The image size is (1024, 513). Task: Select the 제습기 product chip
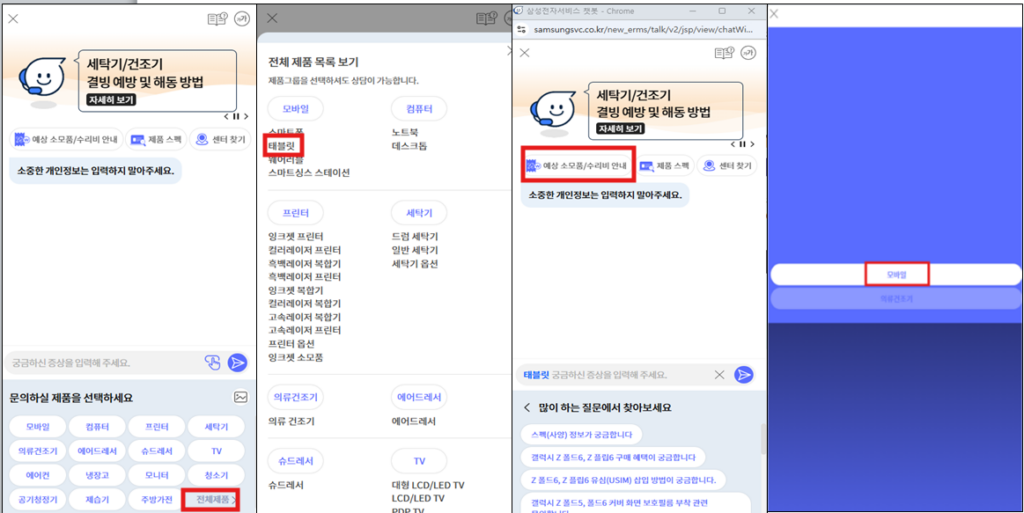click(x=97, y=500)
